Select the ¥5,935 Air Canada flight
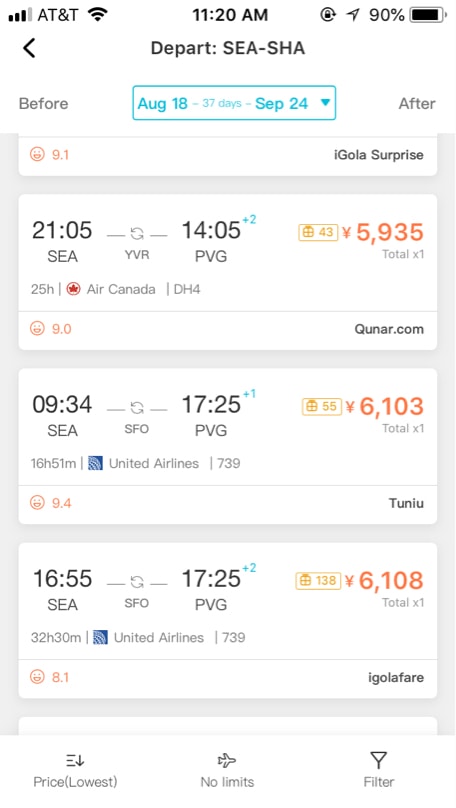 [228, 272]
